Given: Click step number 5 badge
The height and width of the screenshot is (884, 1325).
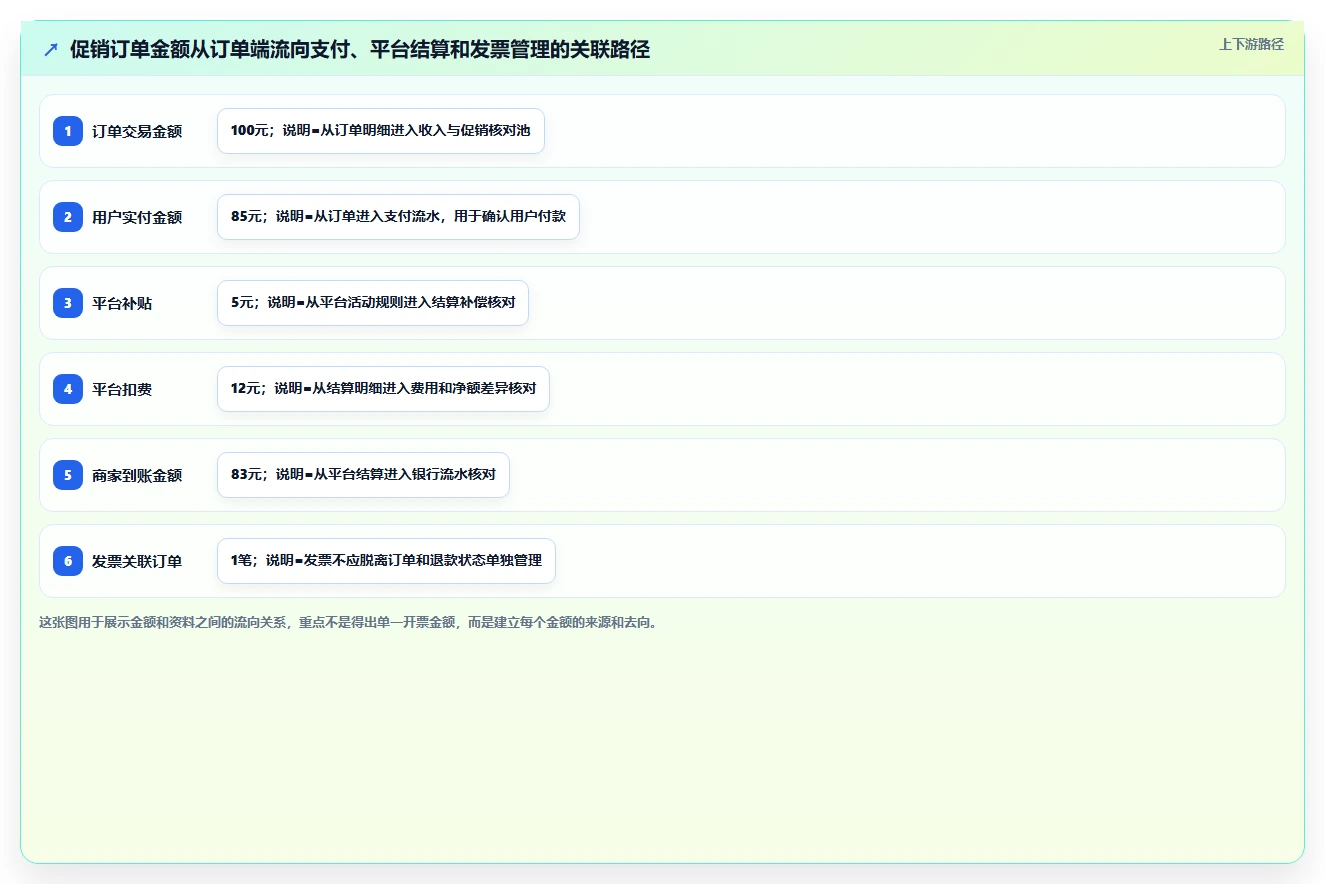Looking at the screenshot, I should [68, 475].
